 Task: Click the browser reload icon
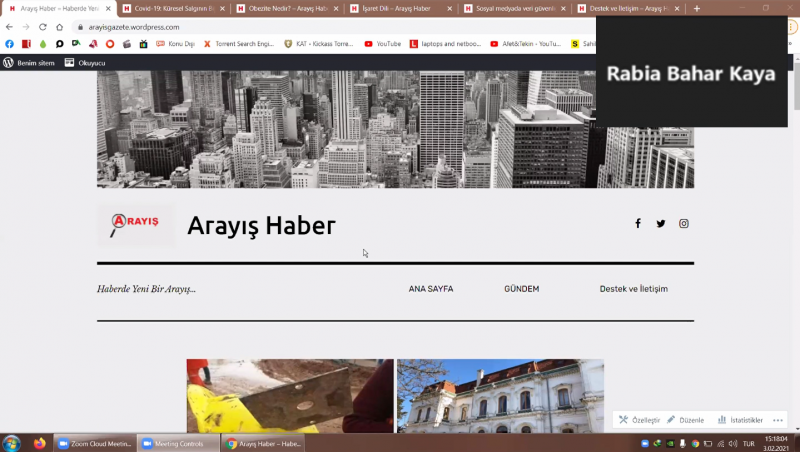pyautogui.click(x=43, y=27)
